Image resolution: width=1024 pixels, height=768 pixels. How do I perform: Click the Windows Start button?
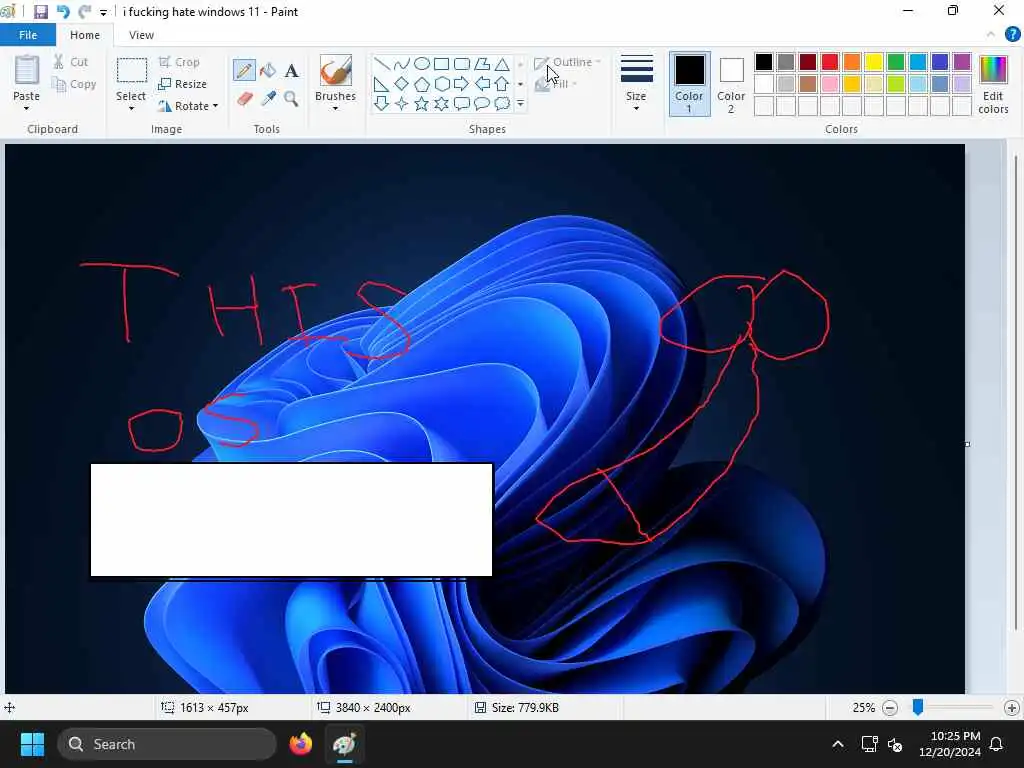(x=32, y=744)
